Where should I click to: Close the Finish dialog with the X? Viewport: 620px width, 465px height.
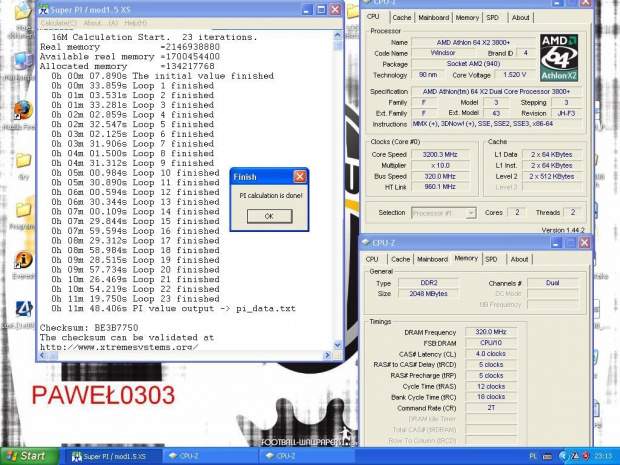(x=300, y=176)
